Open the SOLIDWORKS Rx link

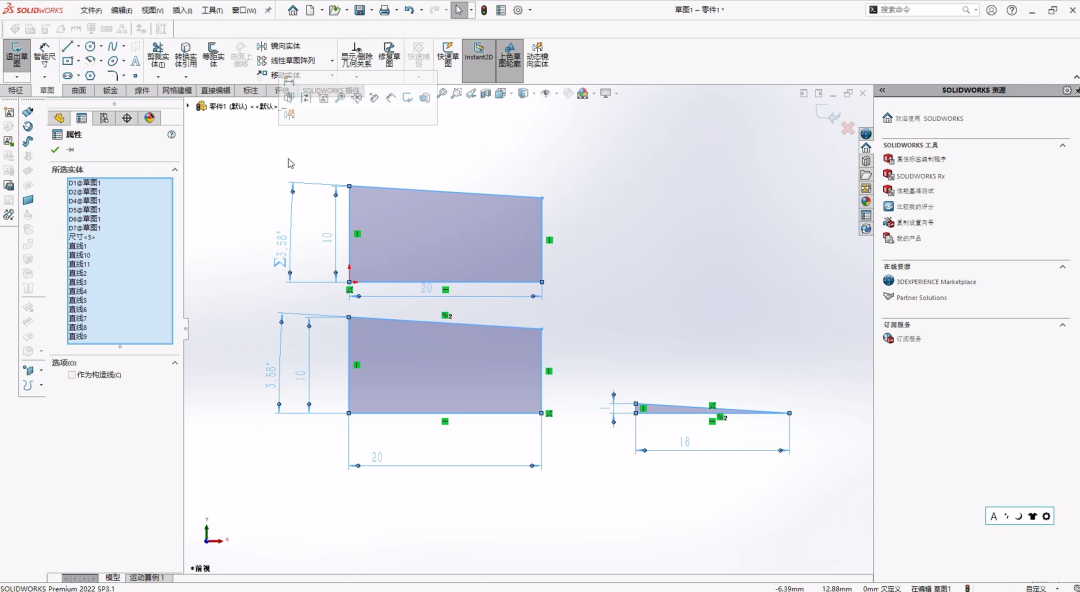pos(920,176)
